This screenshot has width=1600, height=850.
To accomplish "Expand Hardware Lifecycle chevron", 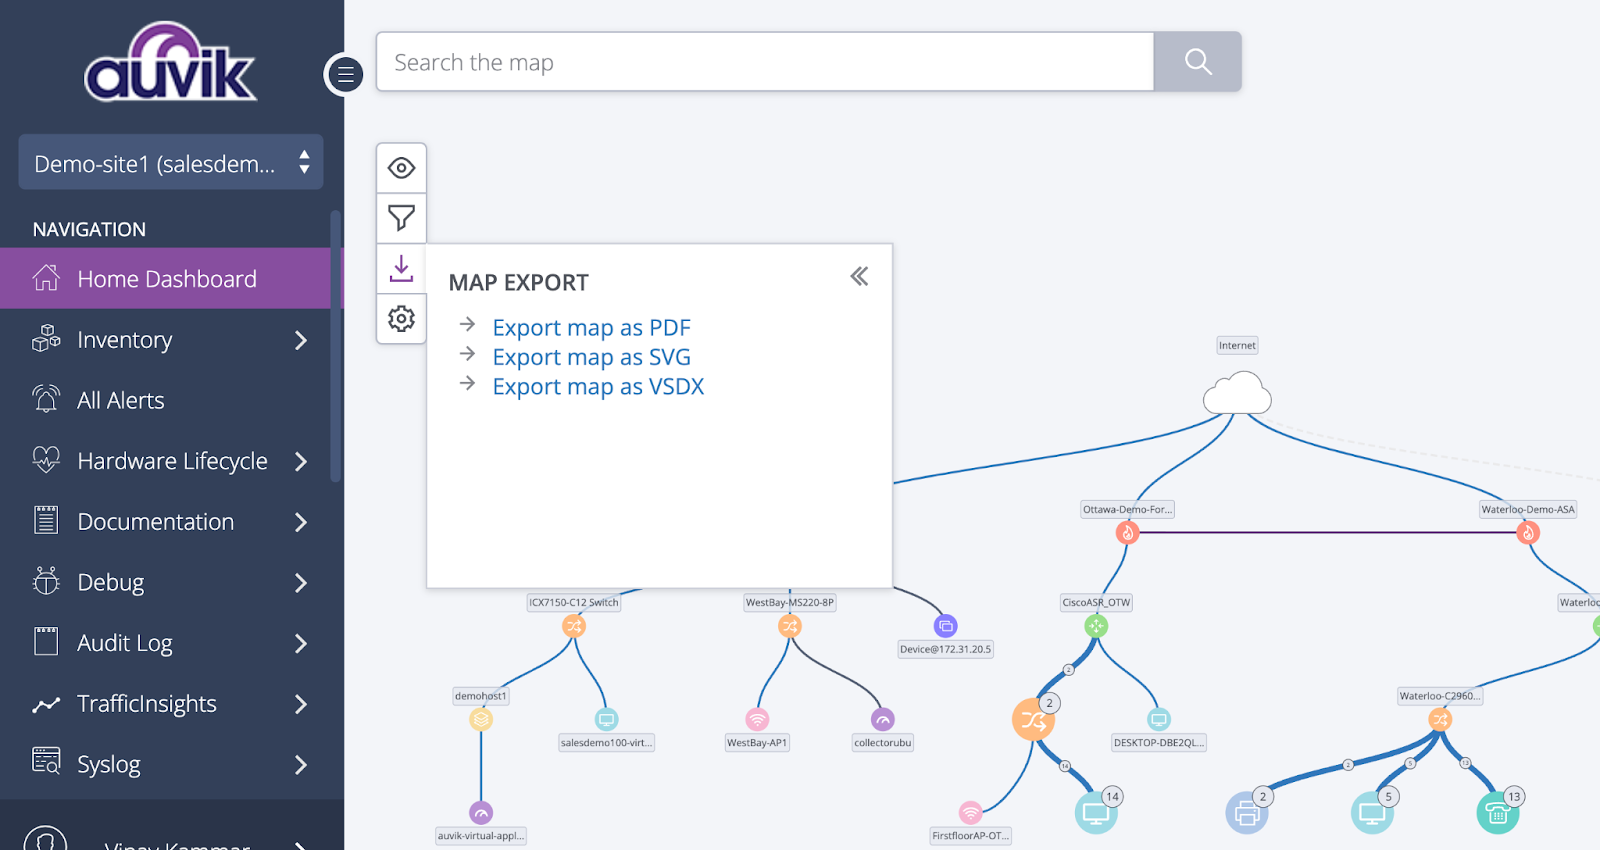I will [301, 461].
